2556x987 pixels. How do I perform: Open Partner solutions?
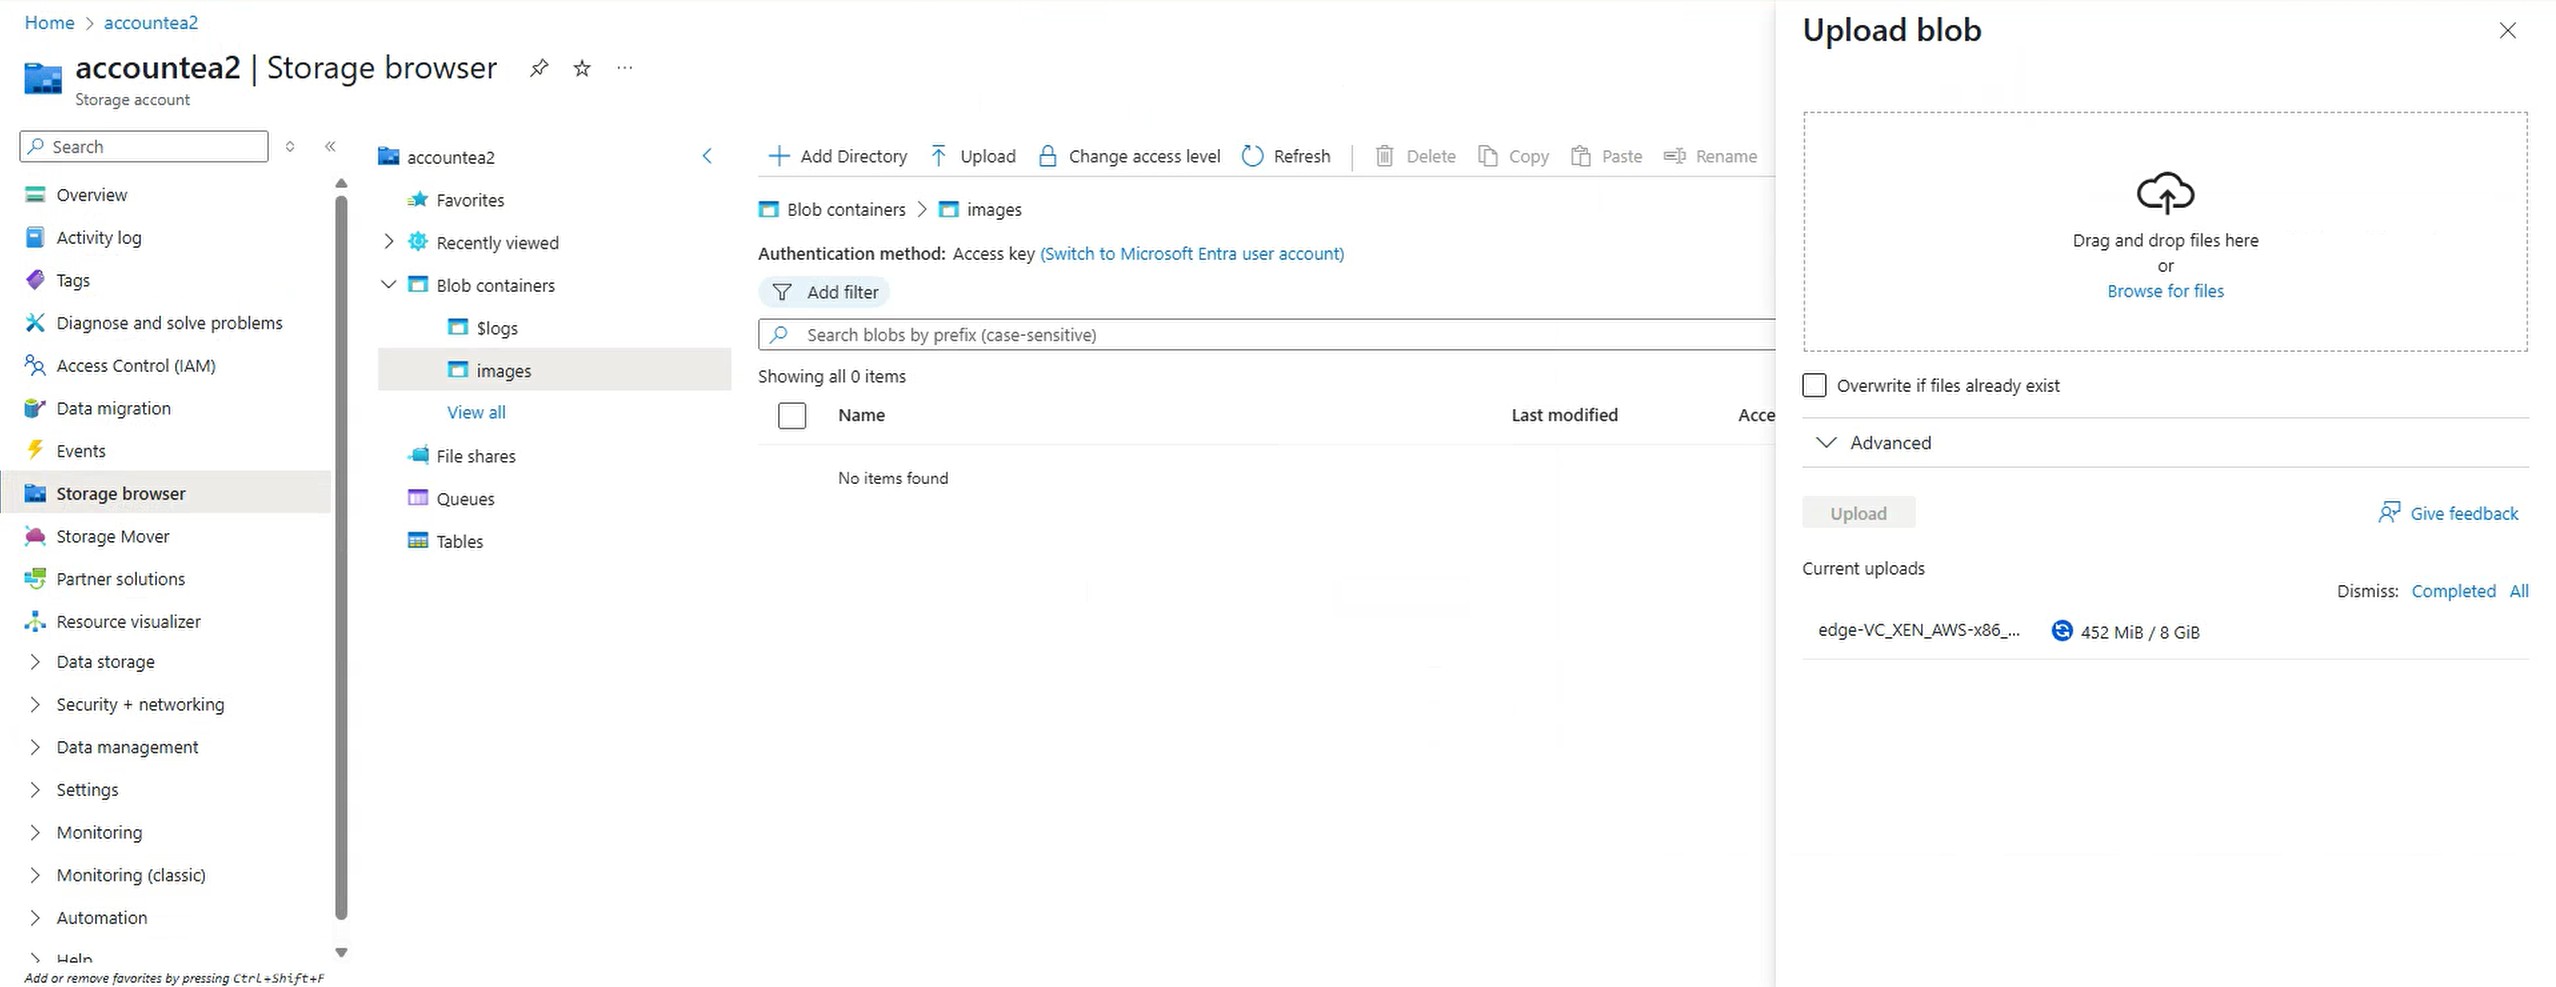[121, 579]
